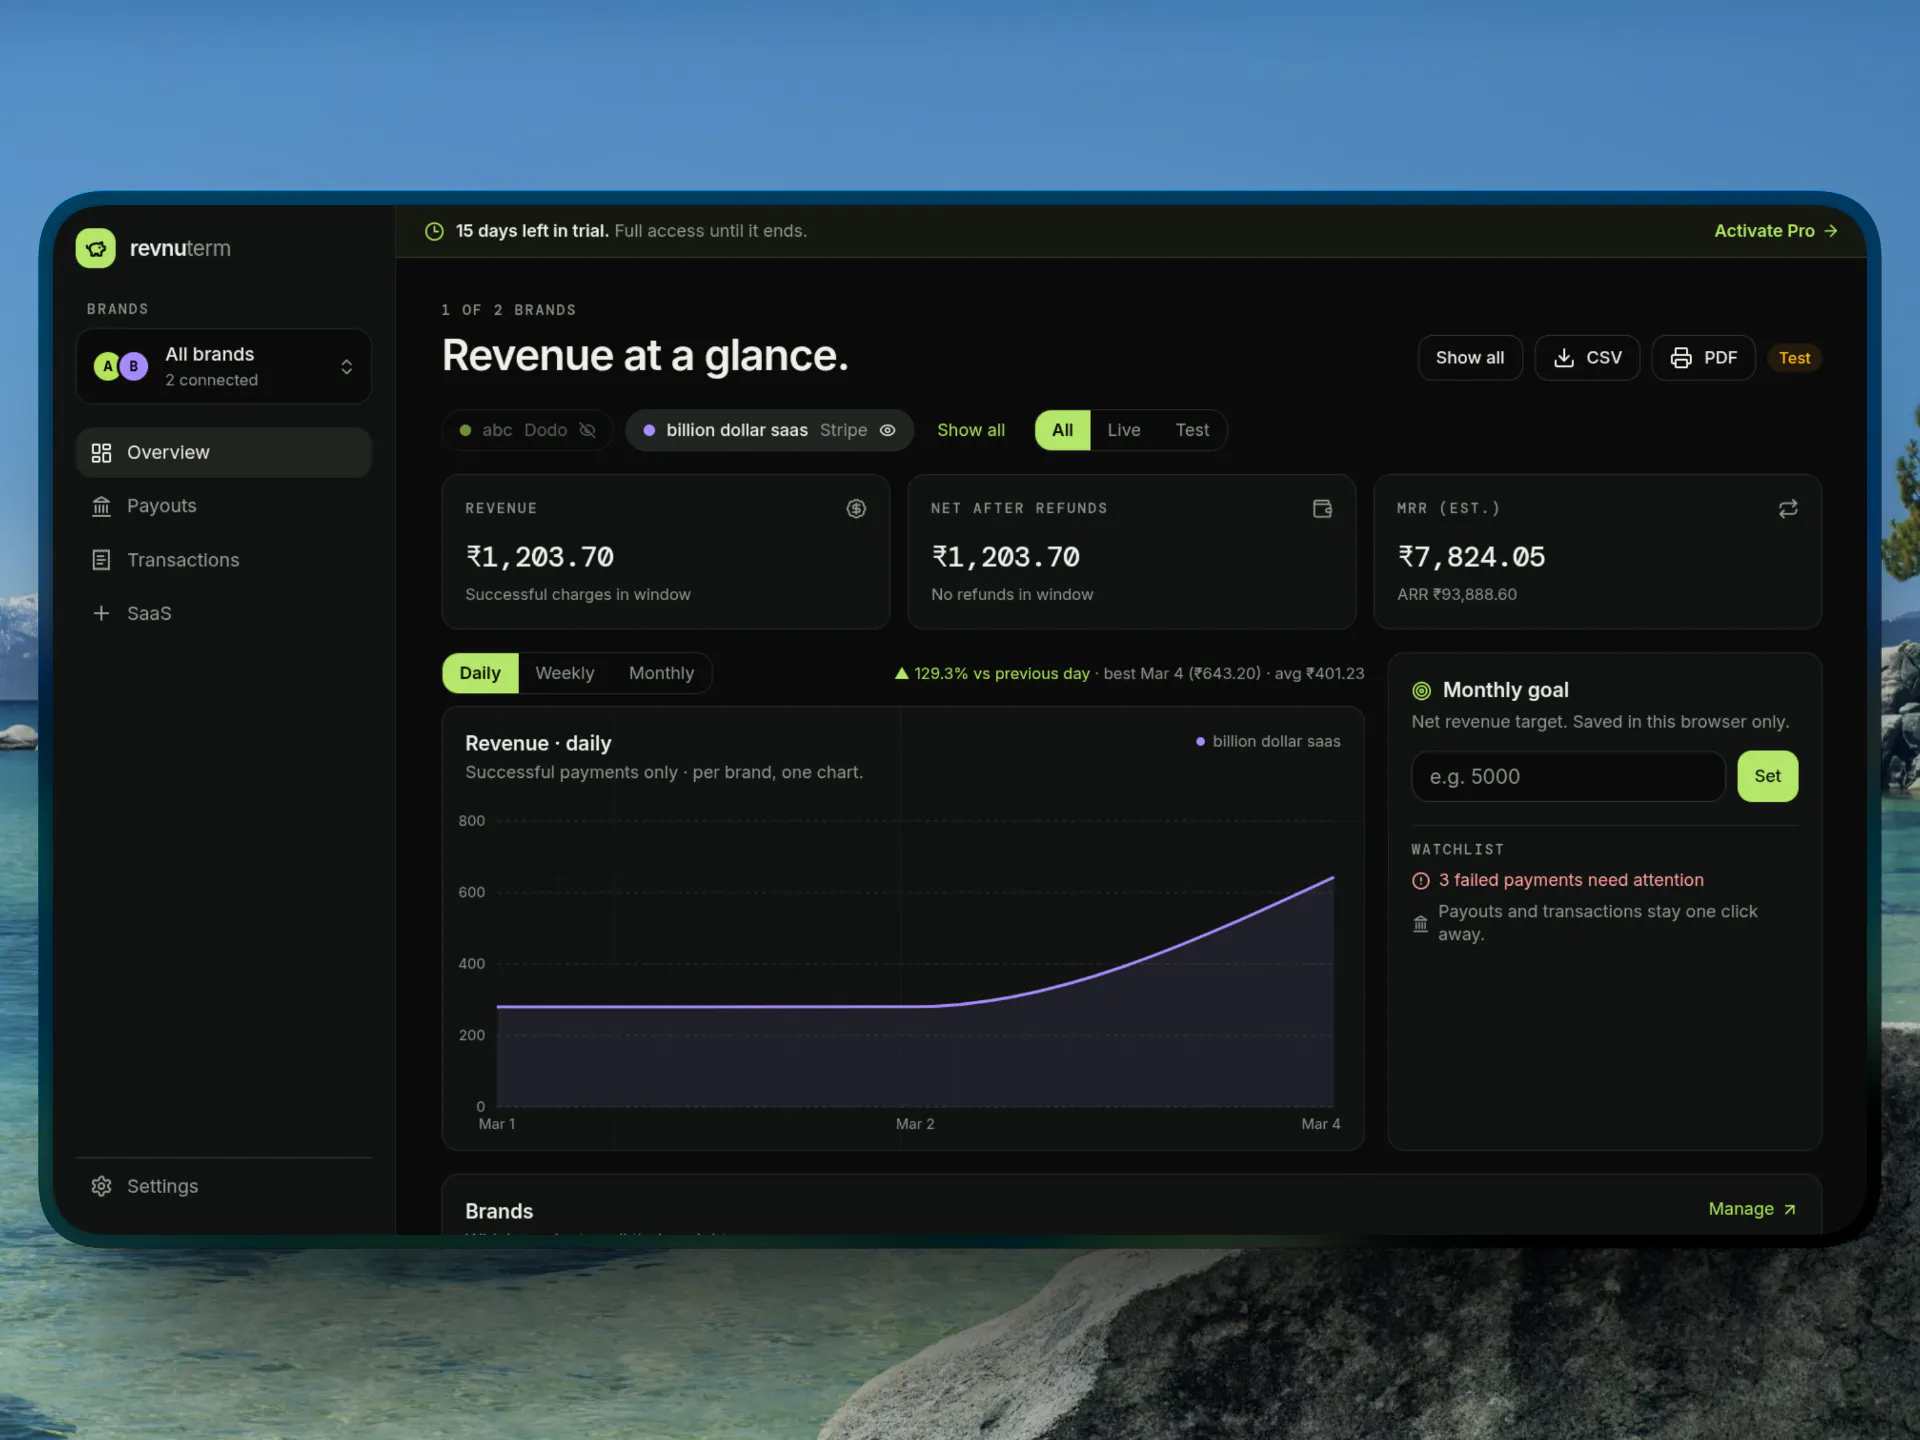The width and height of the screenshot is (1920, 1440).
Task: Click the repeat icon on MRR card
Action: (1788, 509)
